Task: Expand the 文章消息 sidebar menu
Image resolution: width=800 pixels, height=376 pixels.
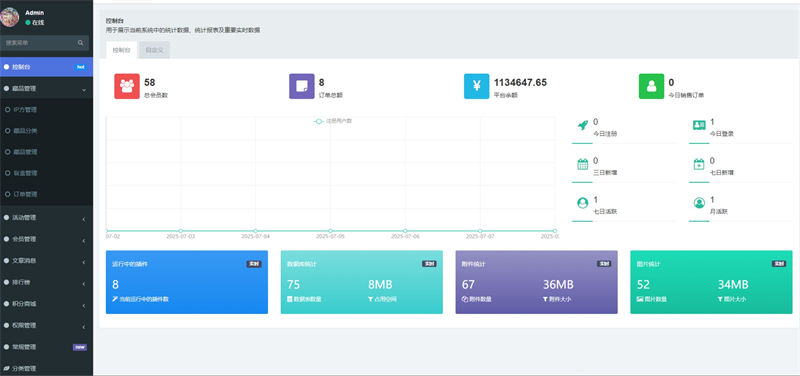Action: (46, 261)
